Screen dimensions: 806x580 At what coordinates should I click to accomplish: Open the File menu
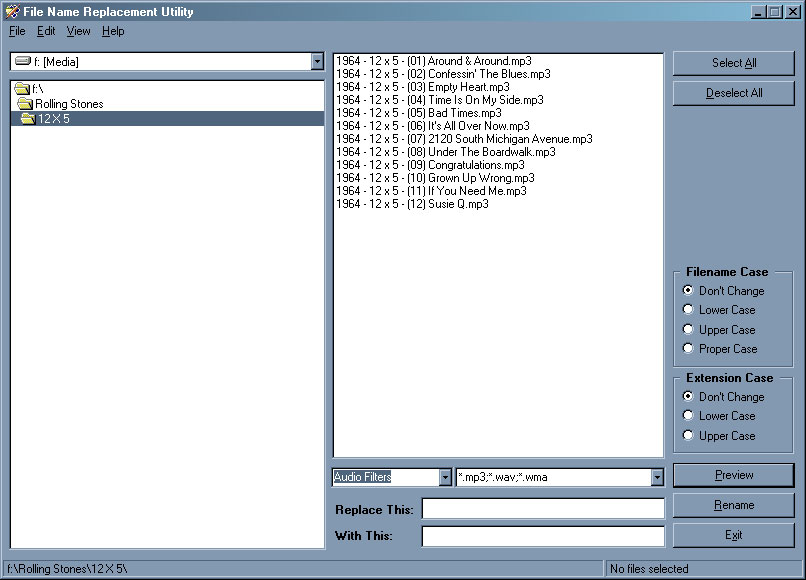17,31
